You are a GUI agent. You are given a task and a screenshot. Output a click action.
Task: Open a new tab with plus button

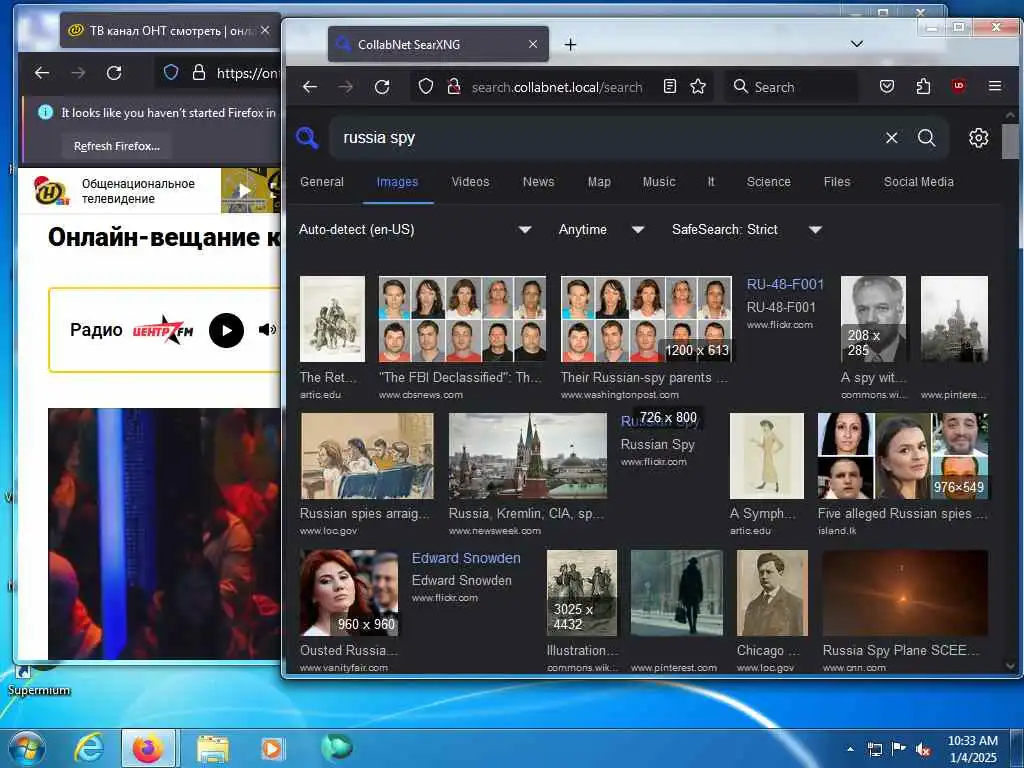(x=570, y=44)
